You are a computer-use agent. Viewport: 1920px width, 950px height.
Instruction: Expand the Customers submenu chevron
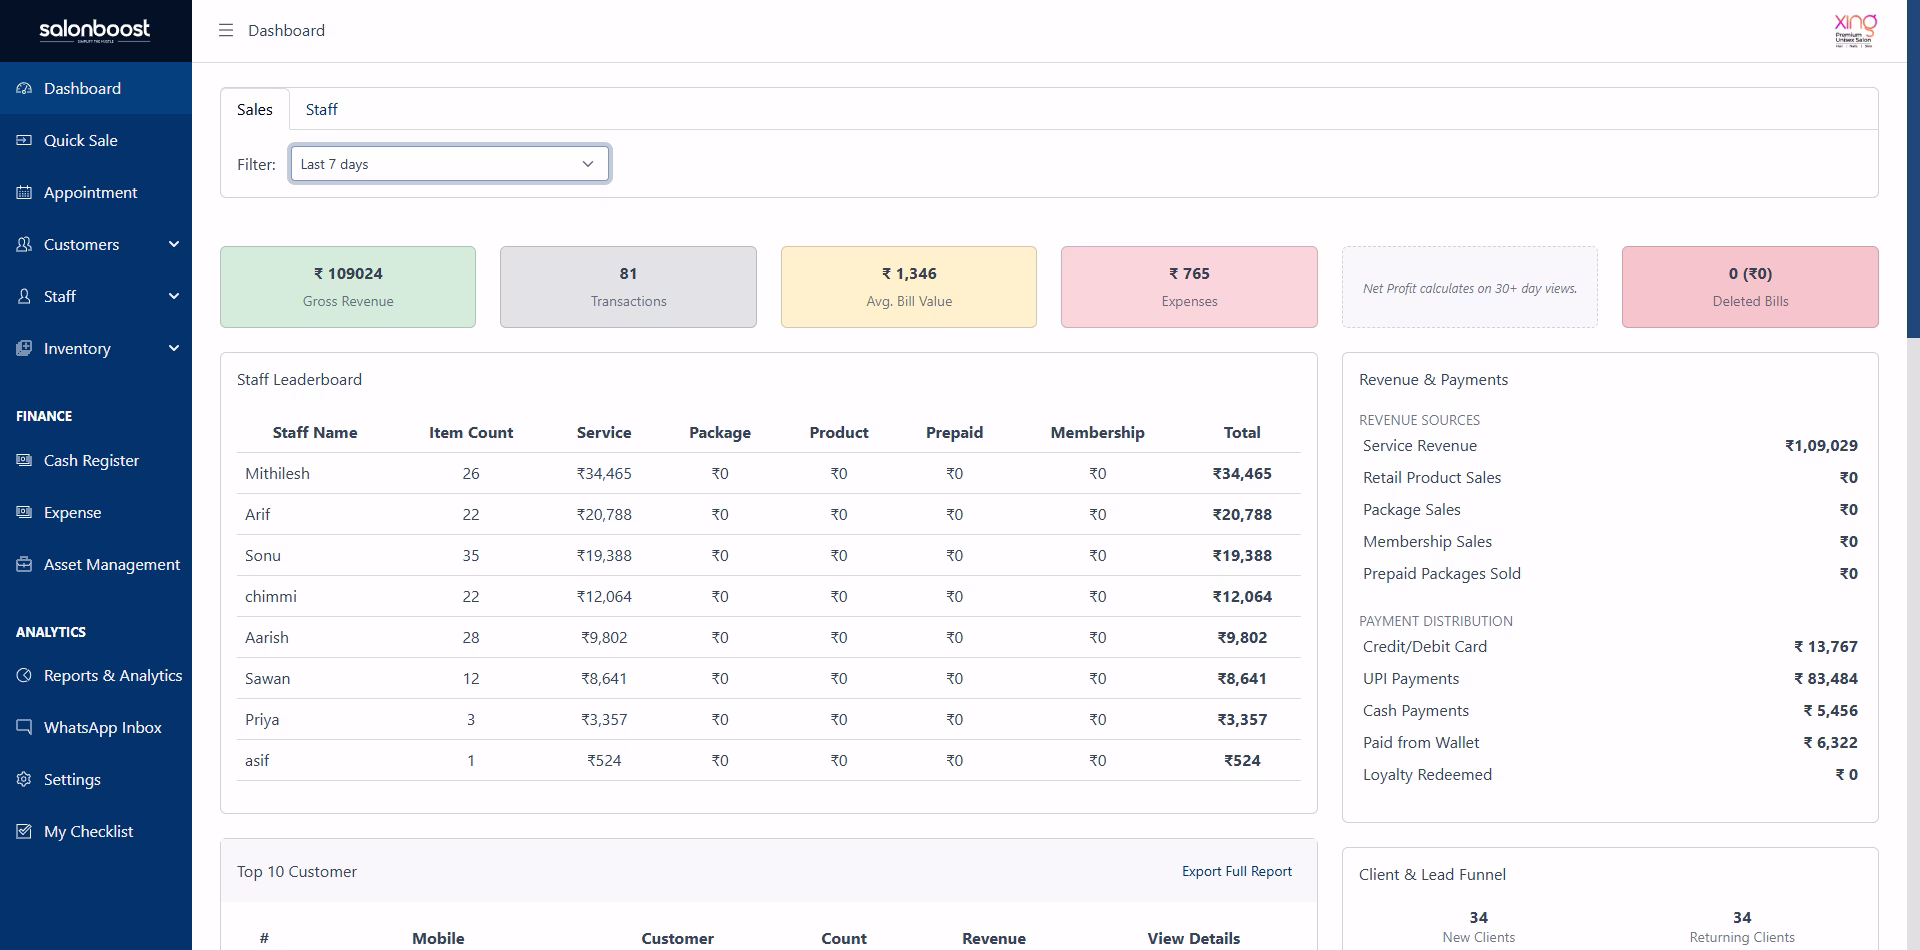[174, 244]
